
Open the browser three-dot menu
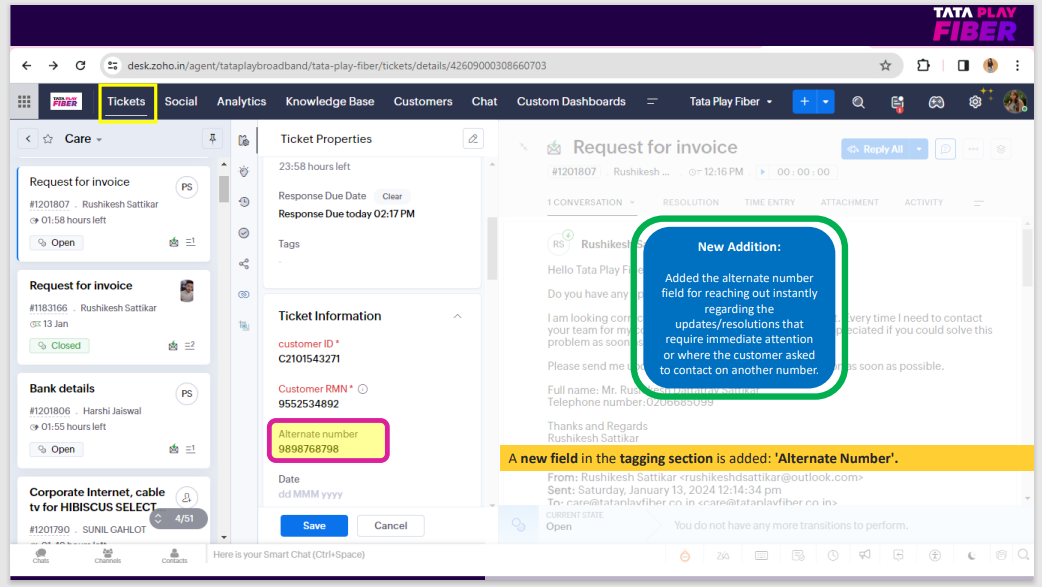tap(1017, 65)
